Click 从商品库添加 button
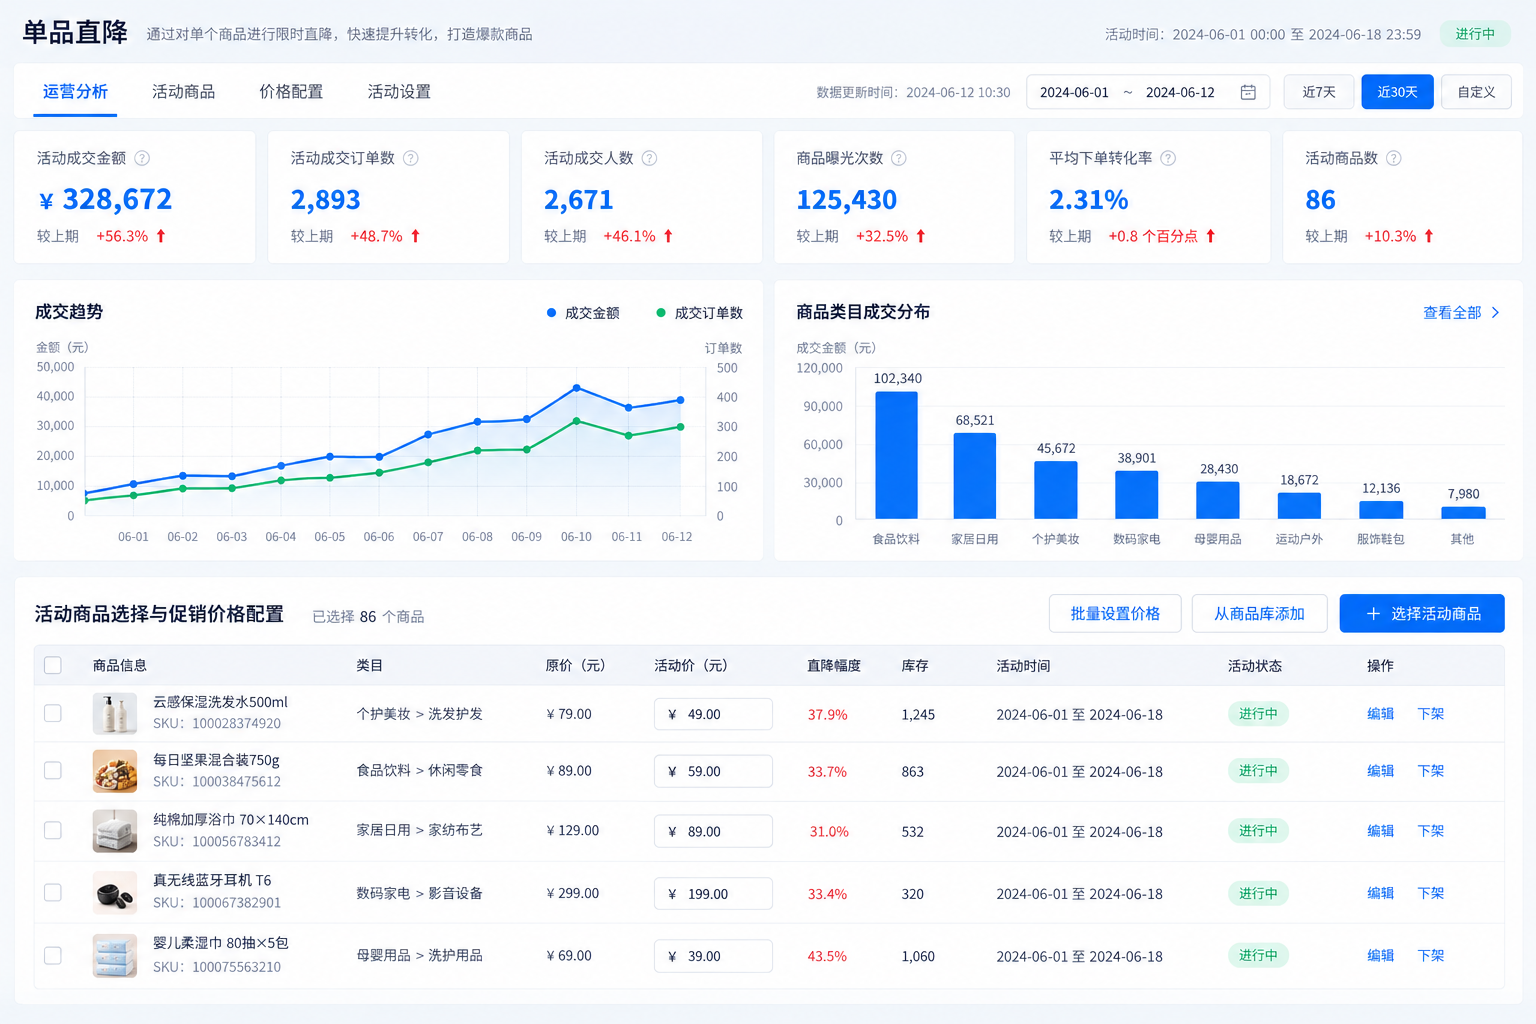Viewport: 1536px width, 1024px height. click(x=1259, y=614)
